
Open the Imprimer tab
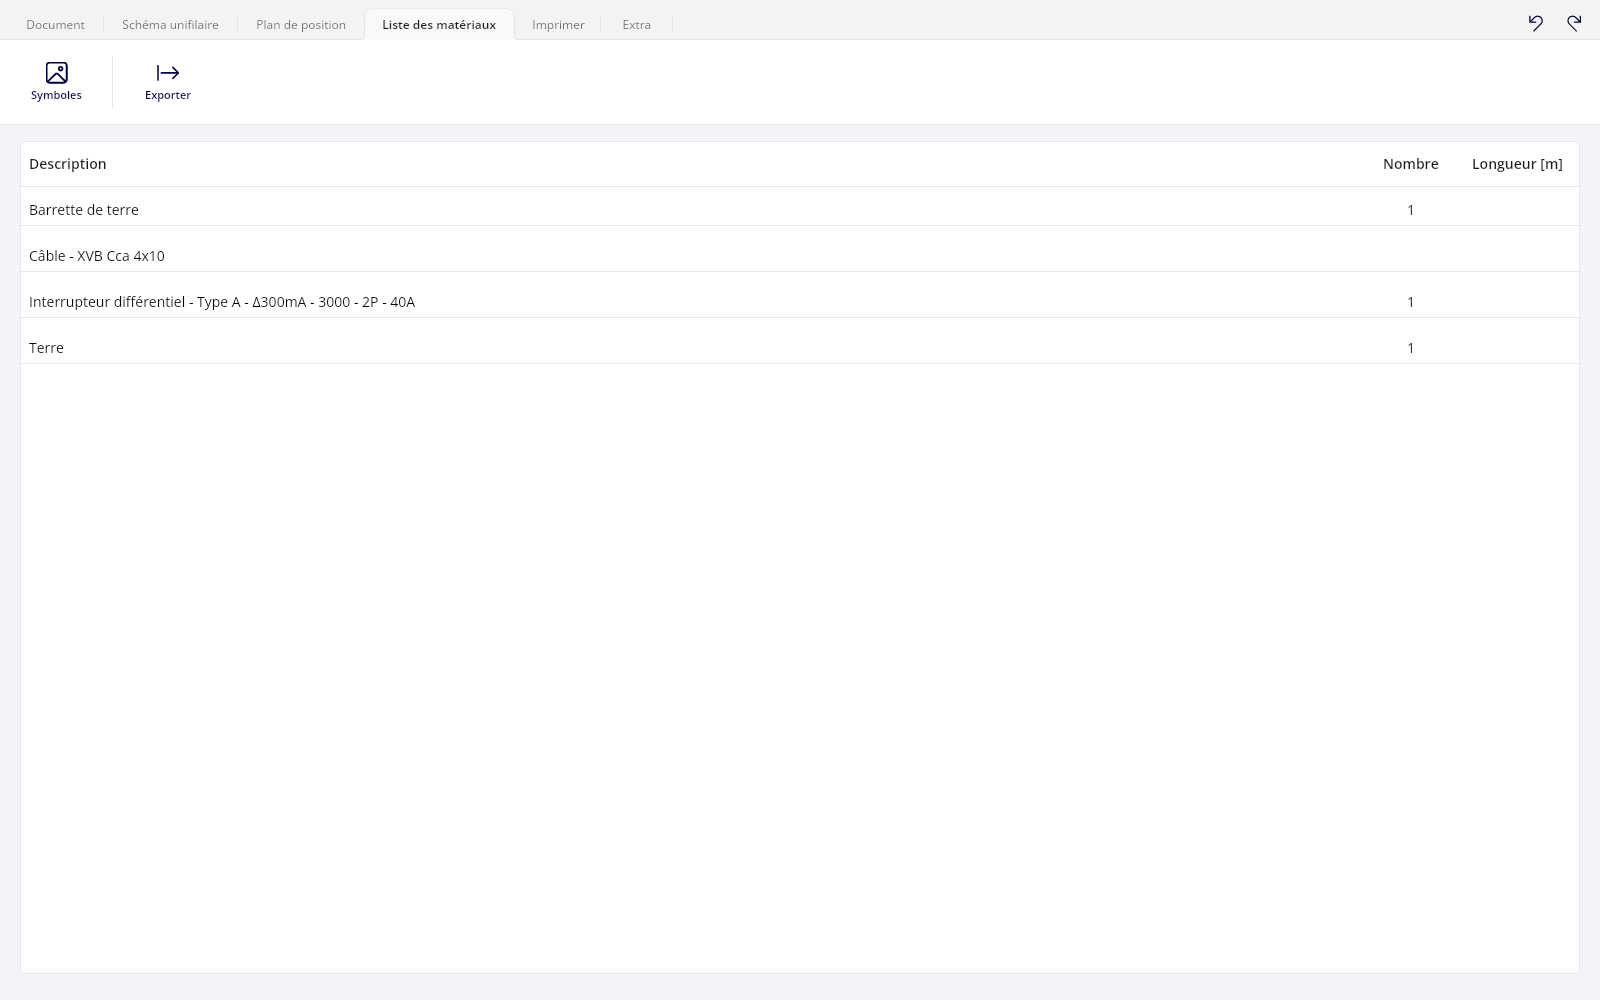tap(558, 25)
